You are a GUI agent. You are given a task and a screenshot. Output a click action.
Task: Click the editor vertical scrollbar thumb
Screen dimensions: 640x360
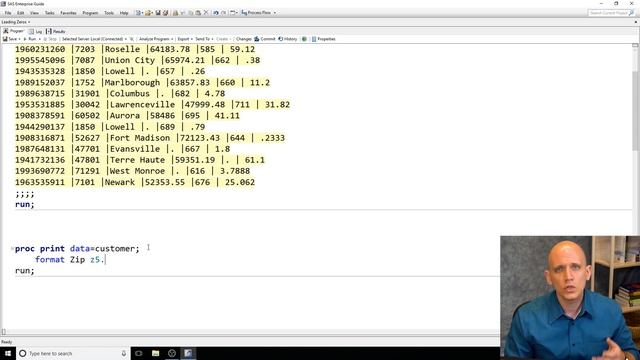[635, 110]
